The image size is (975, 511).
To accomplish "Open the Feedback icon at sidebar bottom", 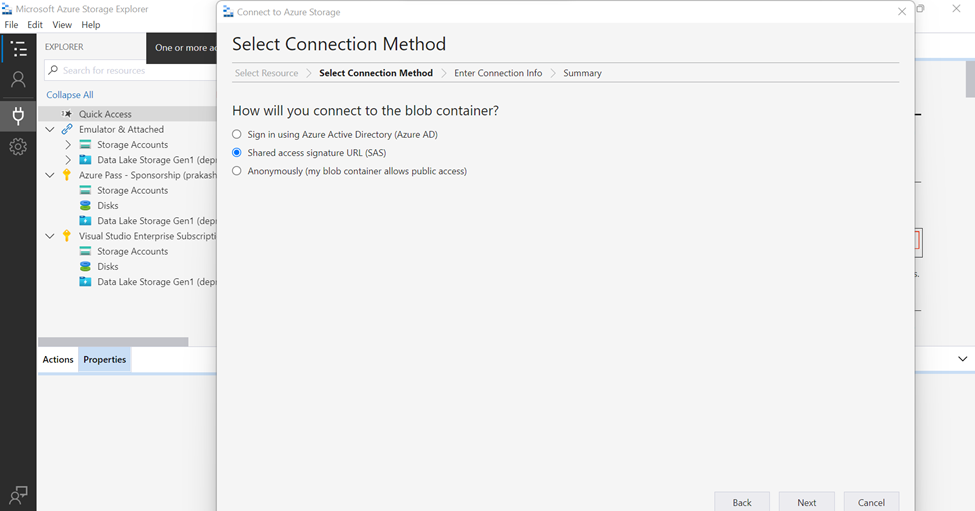I will (19, 495).
